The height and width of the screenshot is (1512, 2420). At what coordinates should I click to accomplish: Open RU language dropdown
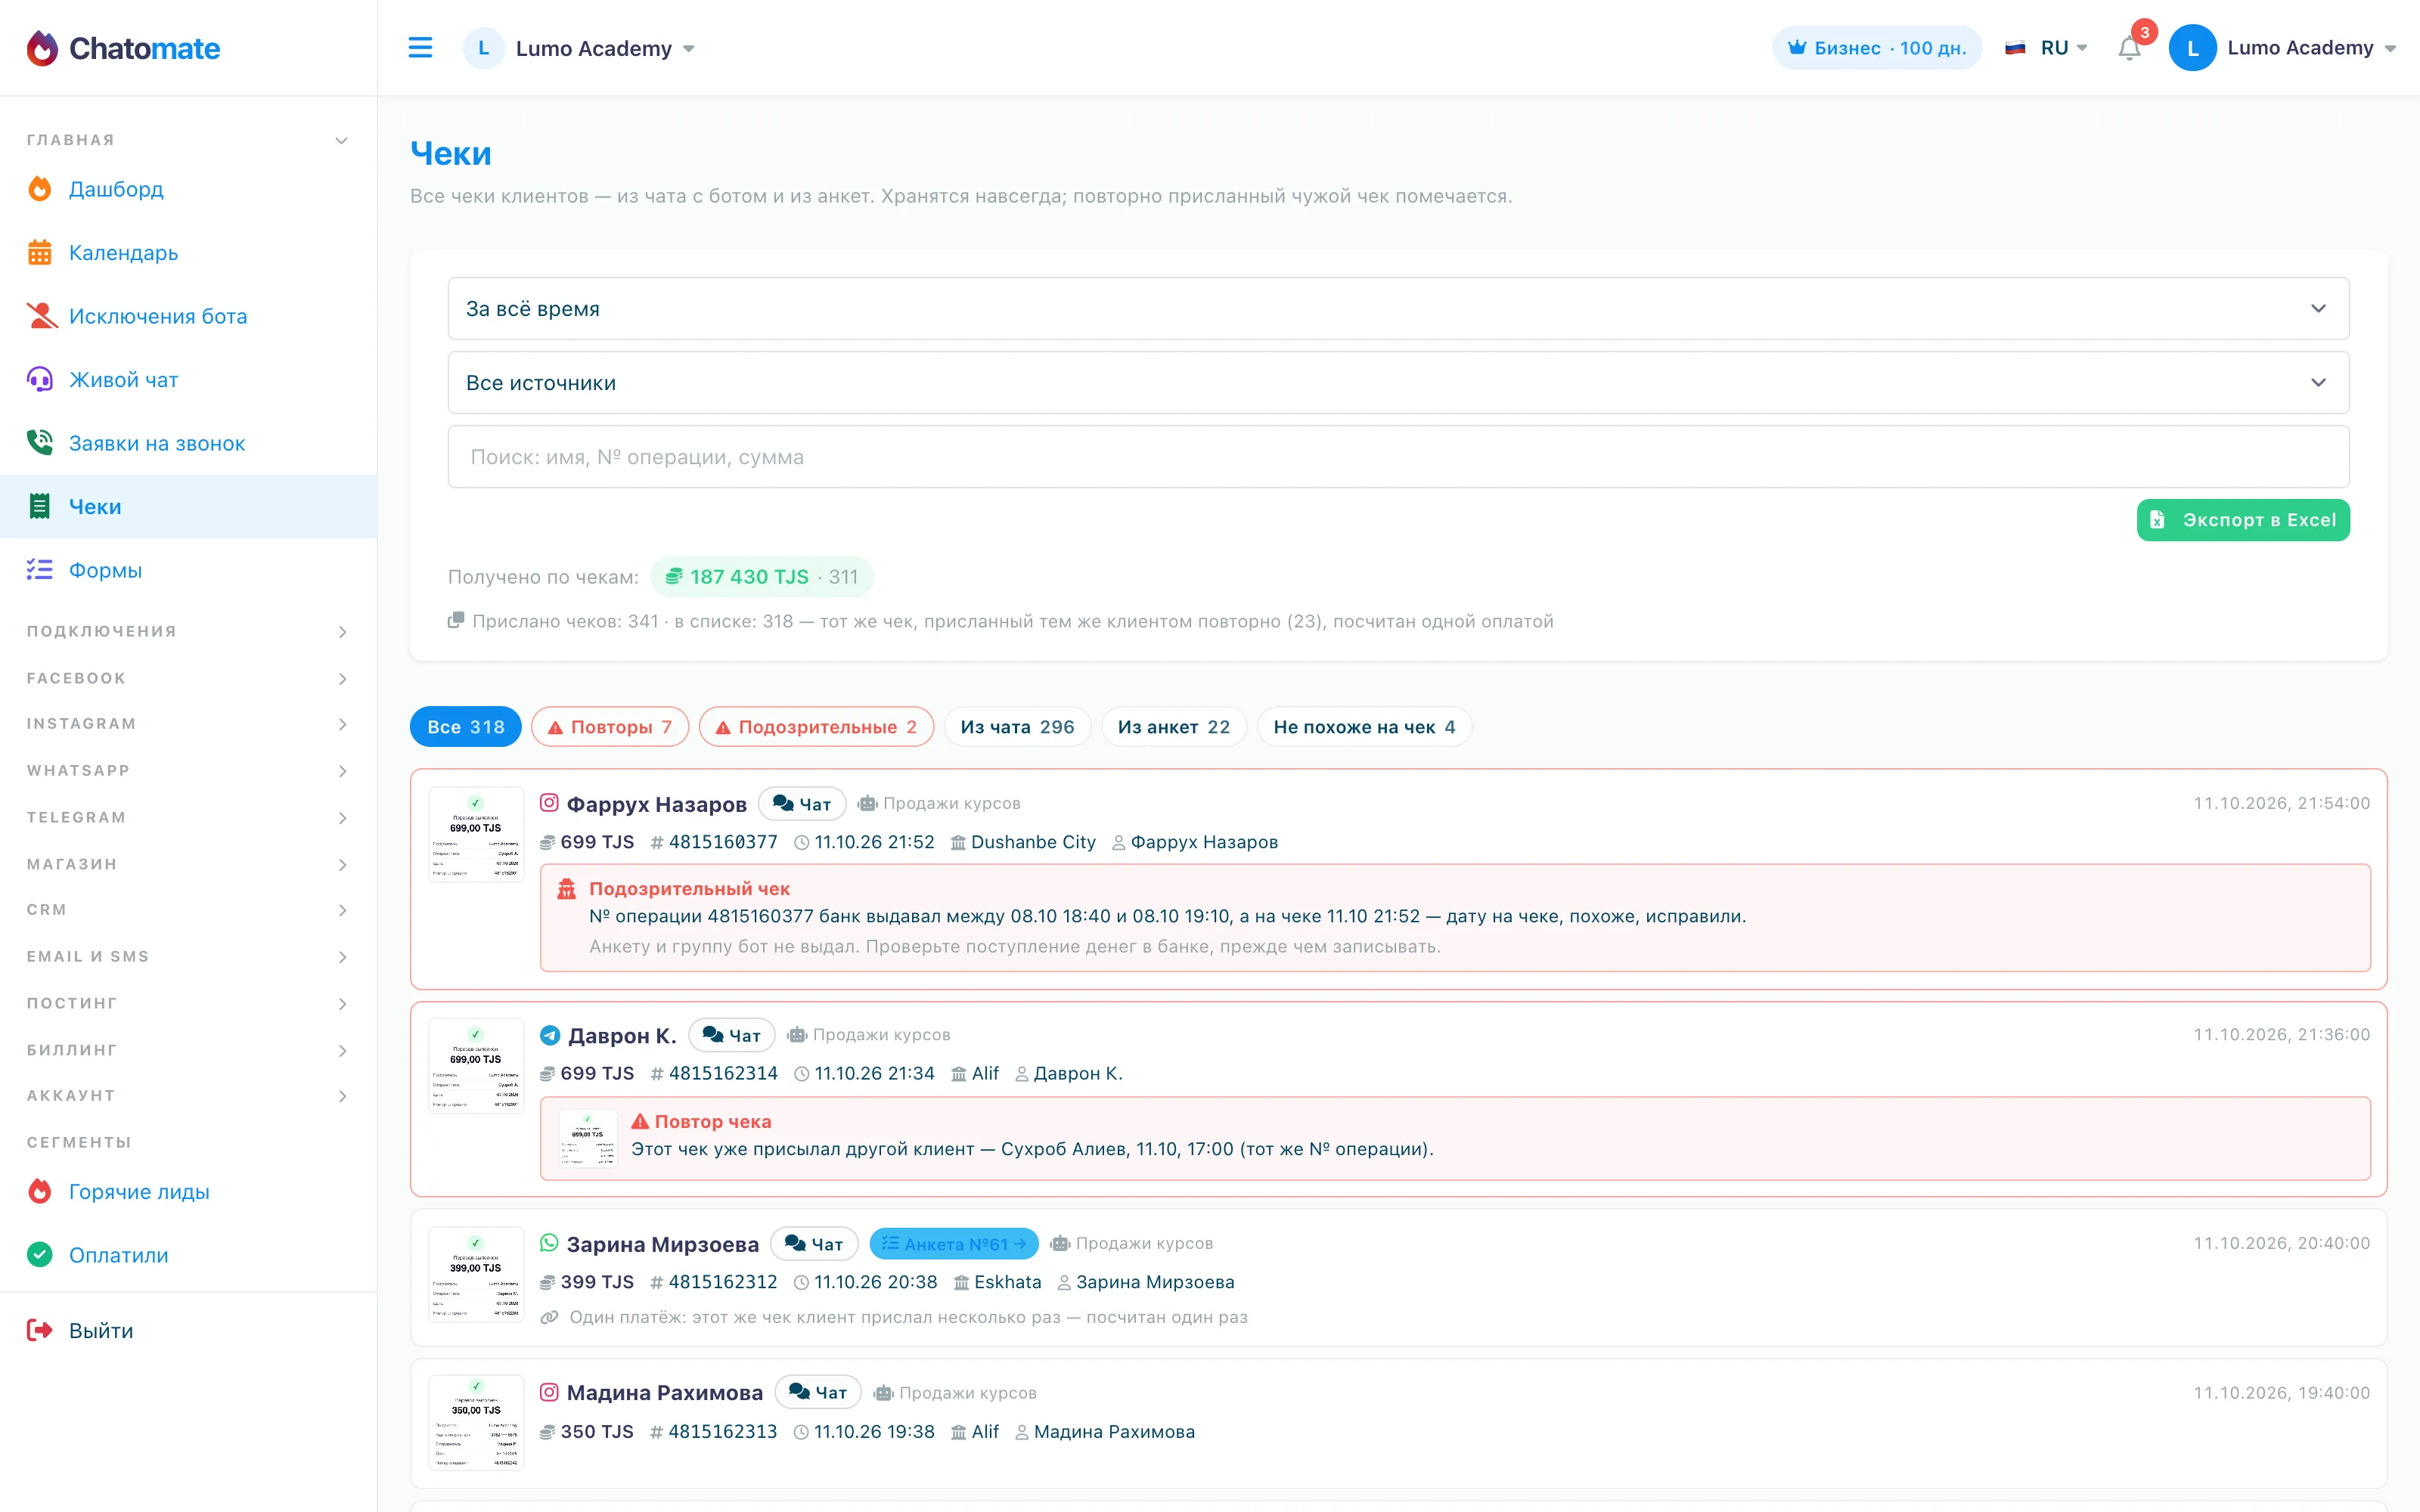click(2046, 48)
